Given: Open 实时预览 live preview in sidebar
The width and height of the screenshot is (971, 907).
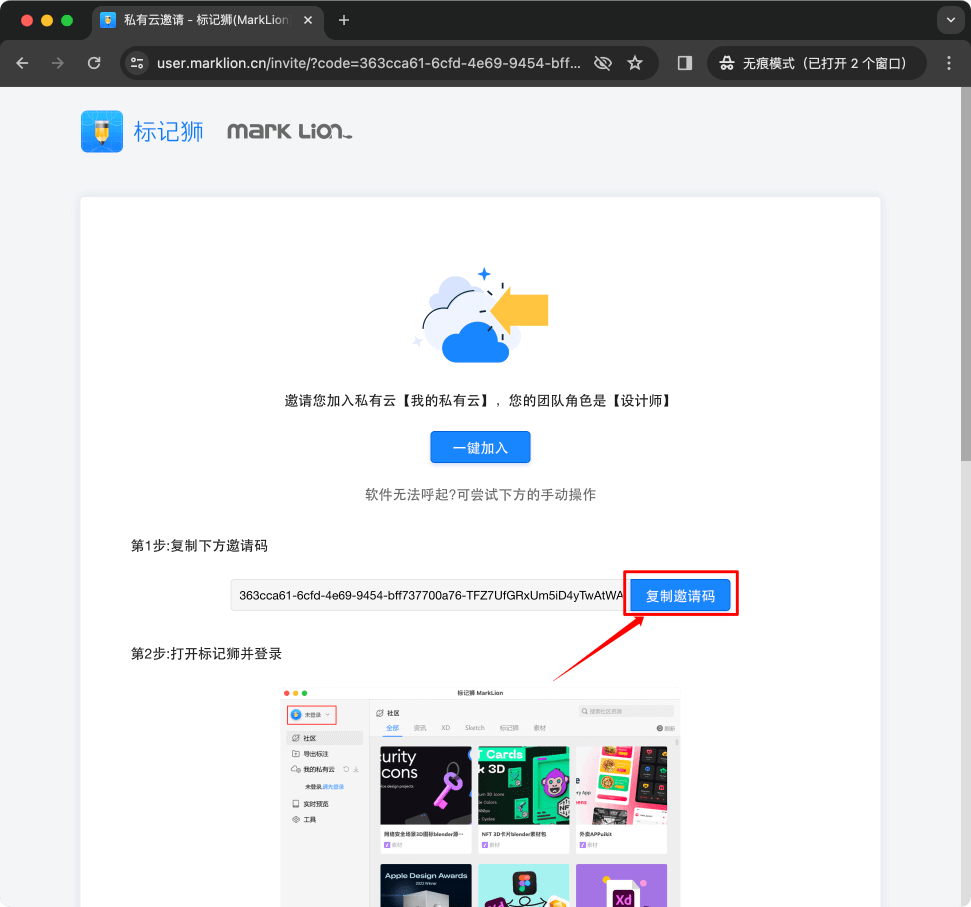Looking at the screenshot, I should pyautogui.click(x=296, y=803).
